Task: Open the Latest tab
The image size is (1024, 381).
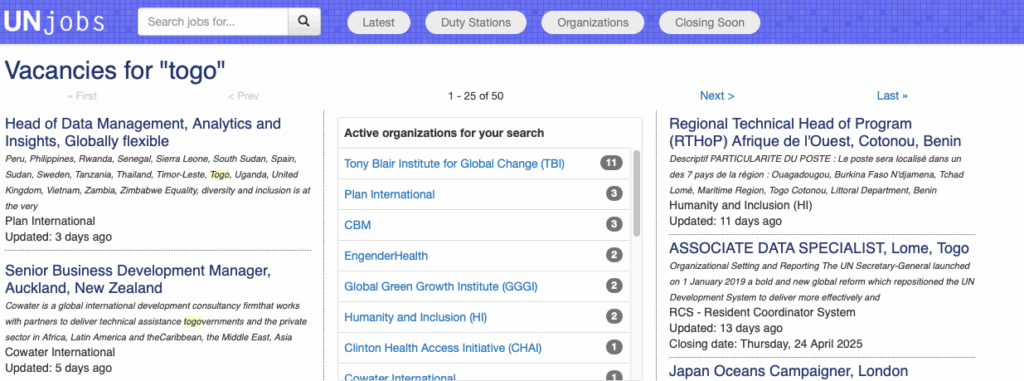Action: (x=379, y=22)
